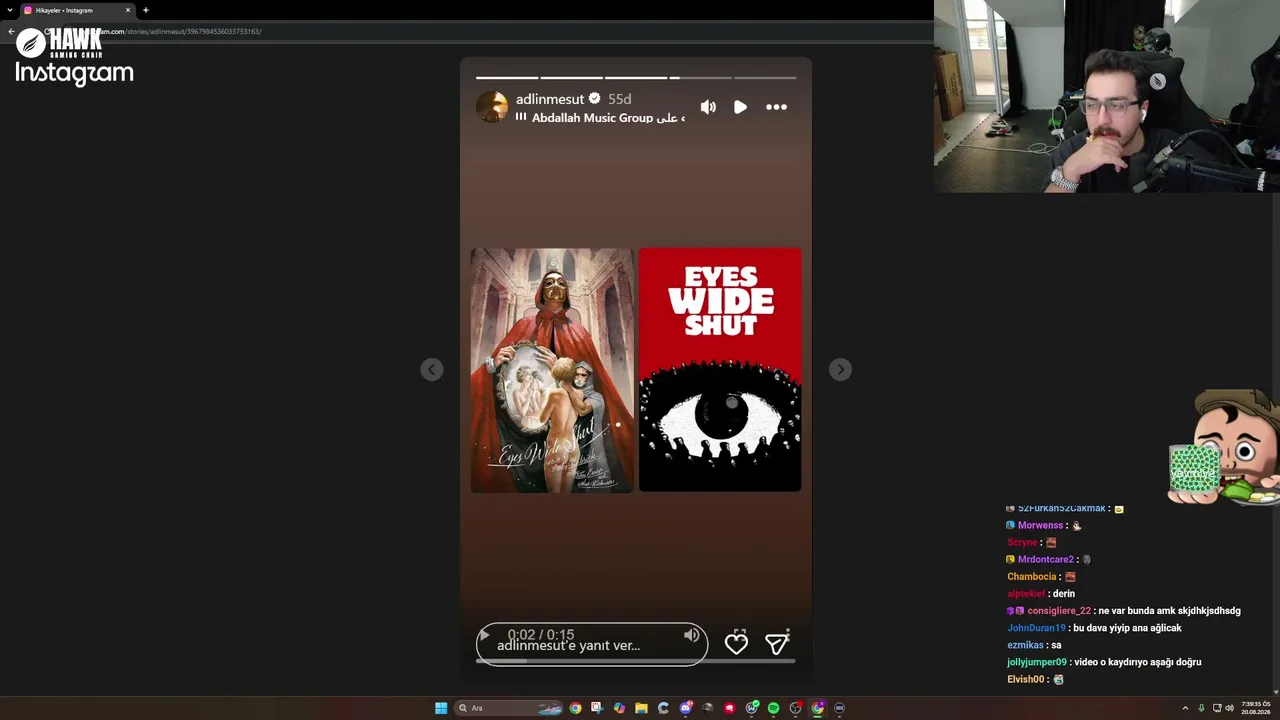
Task: Click the illustrated Eyes Wide Shut poster
Action: [552, 370]
